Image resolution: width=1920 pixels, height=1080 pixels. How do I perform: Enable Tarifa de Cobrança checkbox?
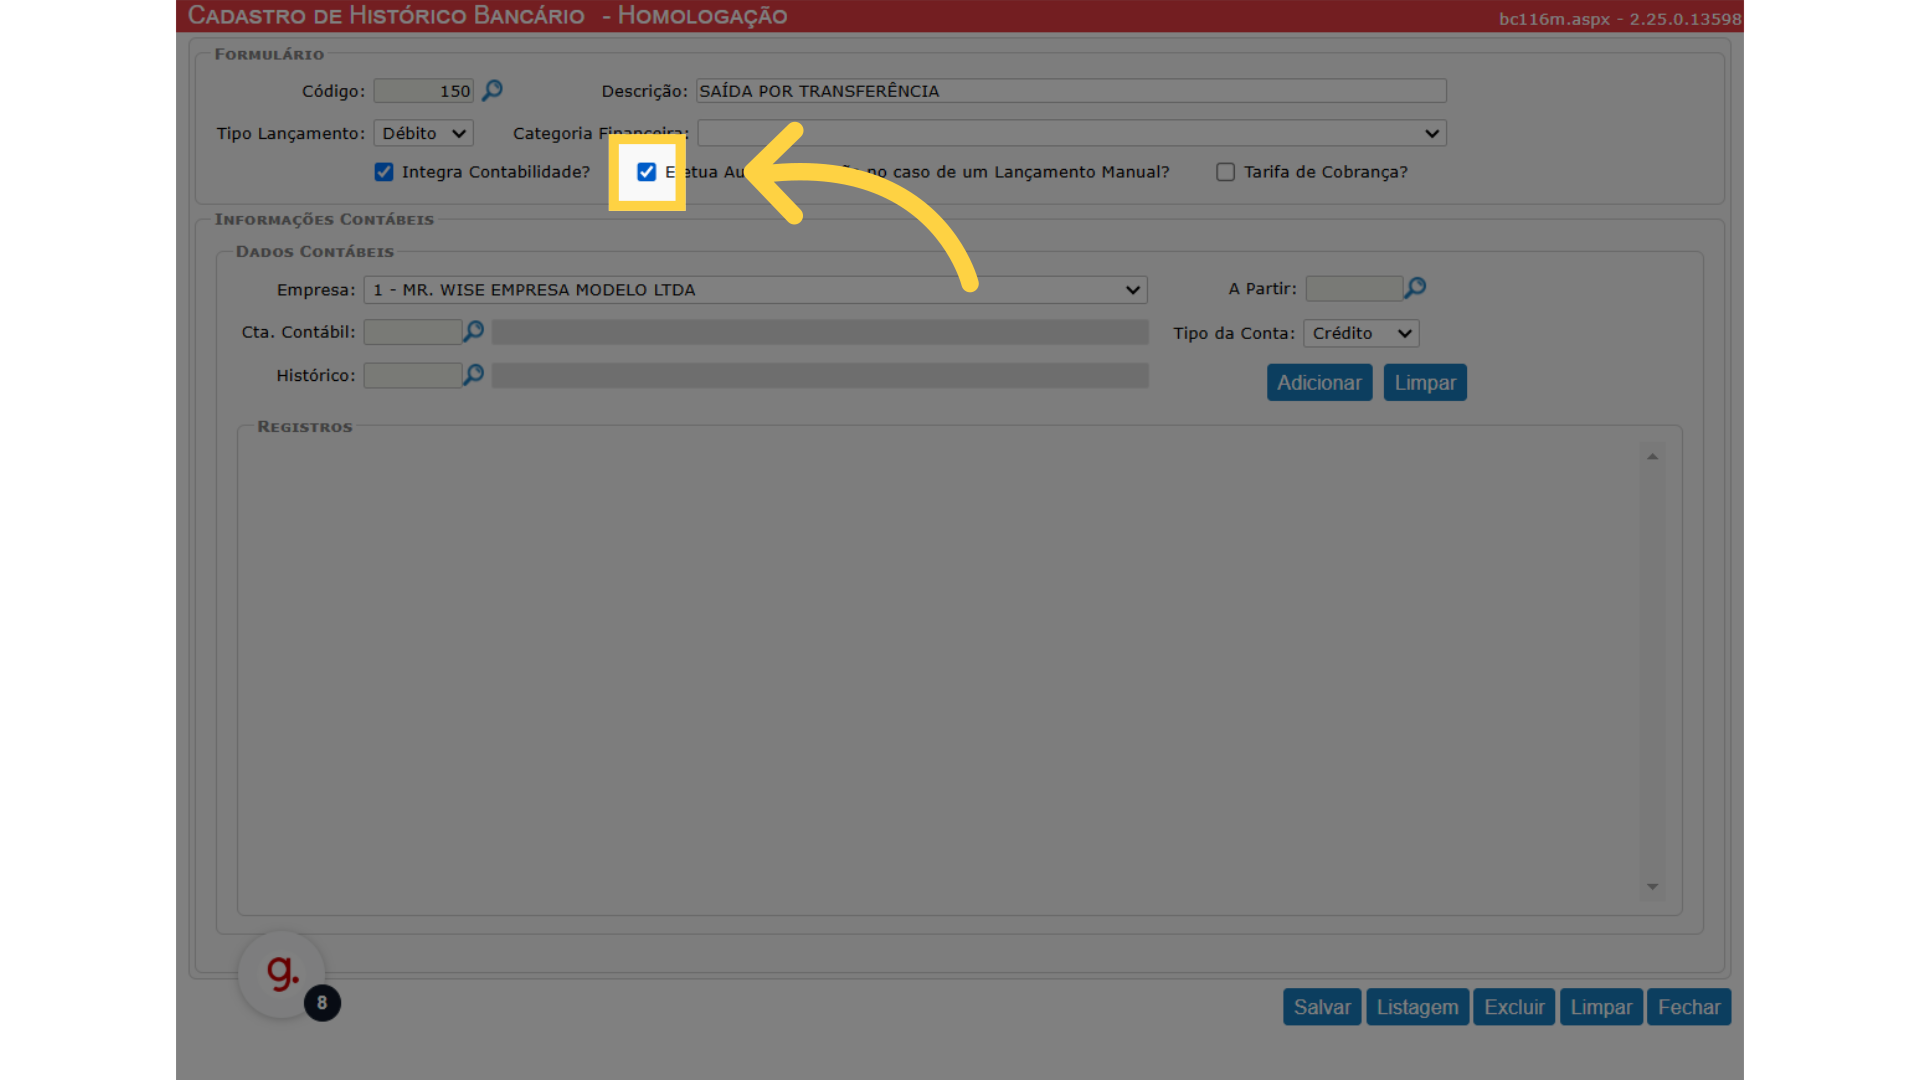(x=1225, y=172)
